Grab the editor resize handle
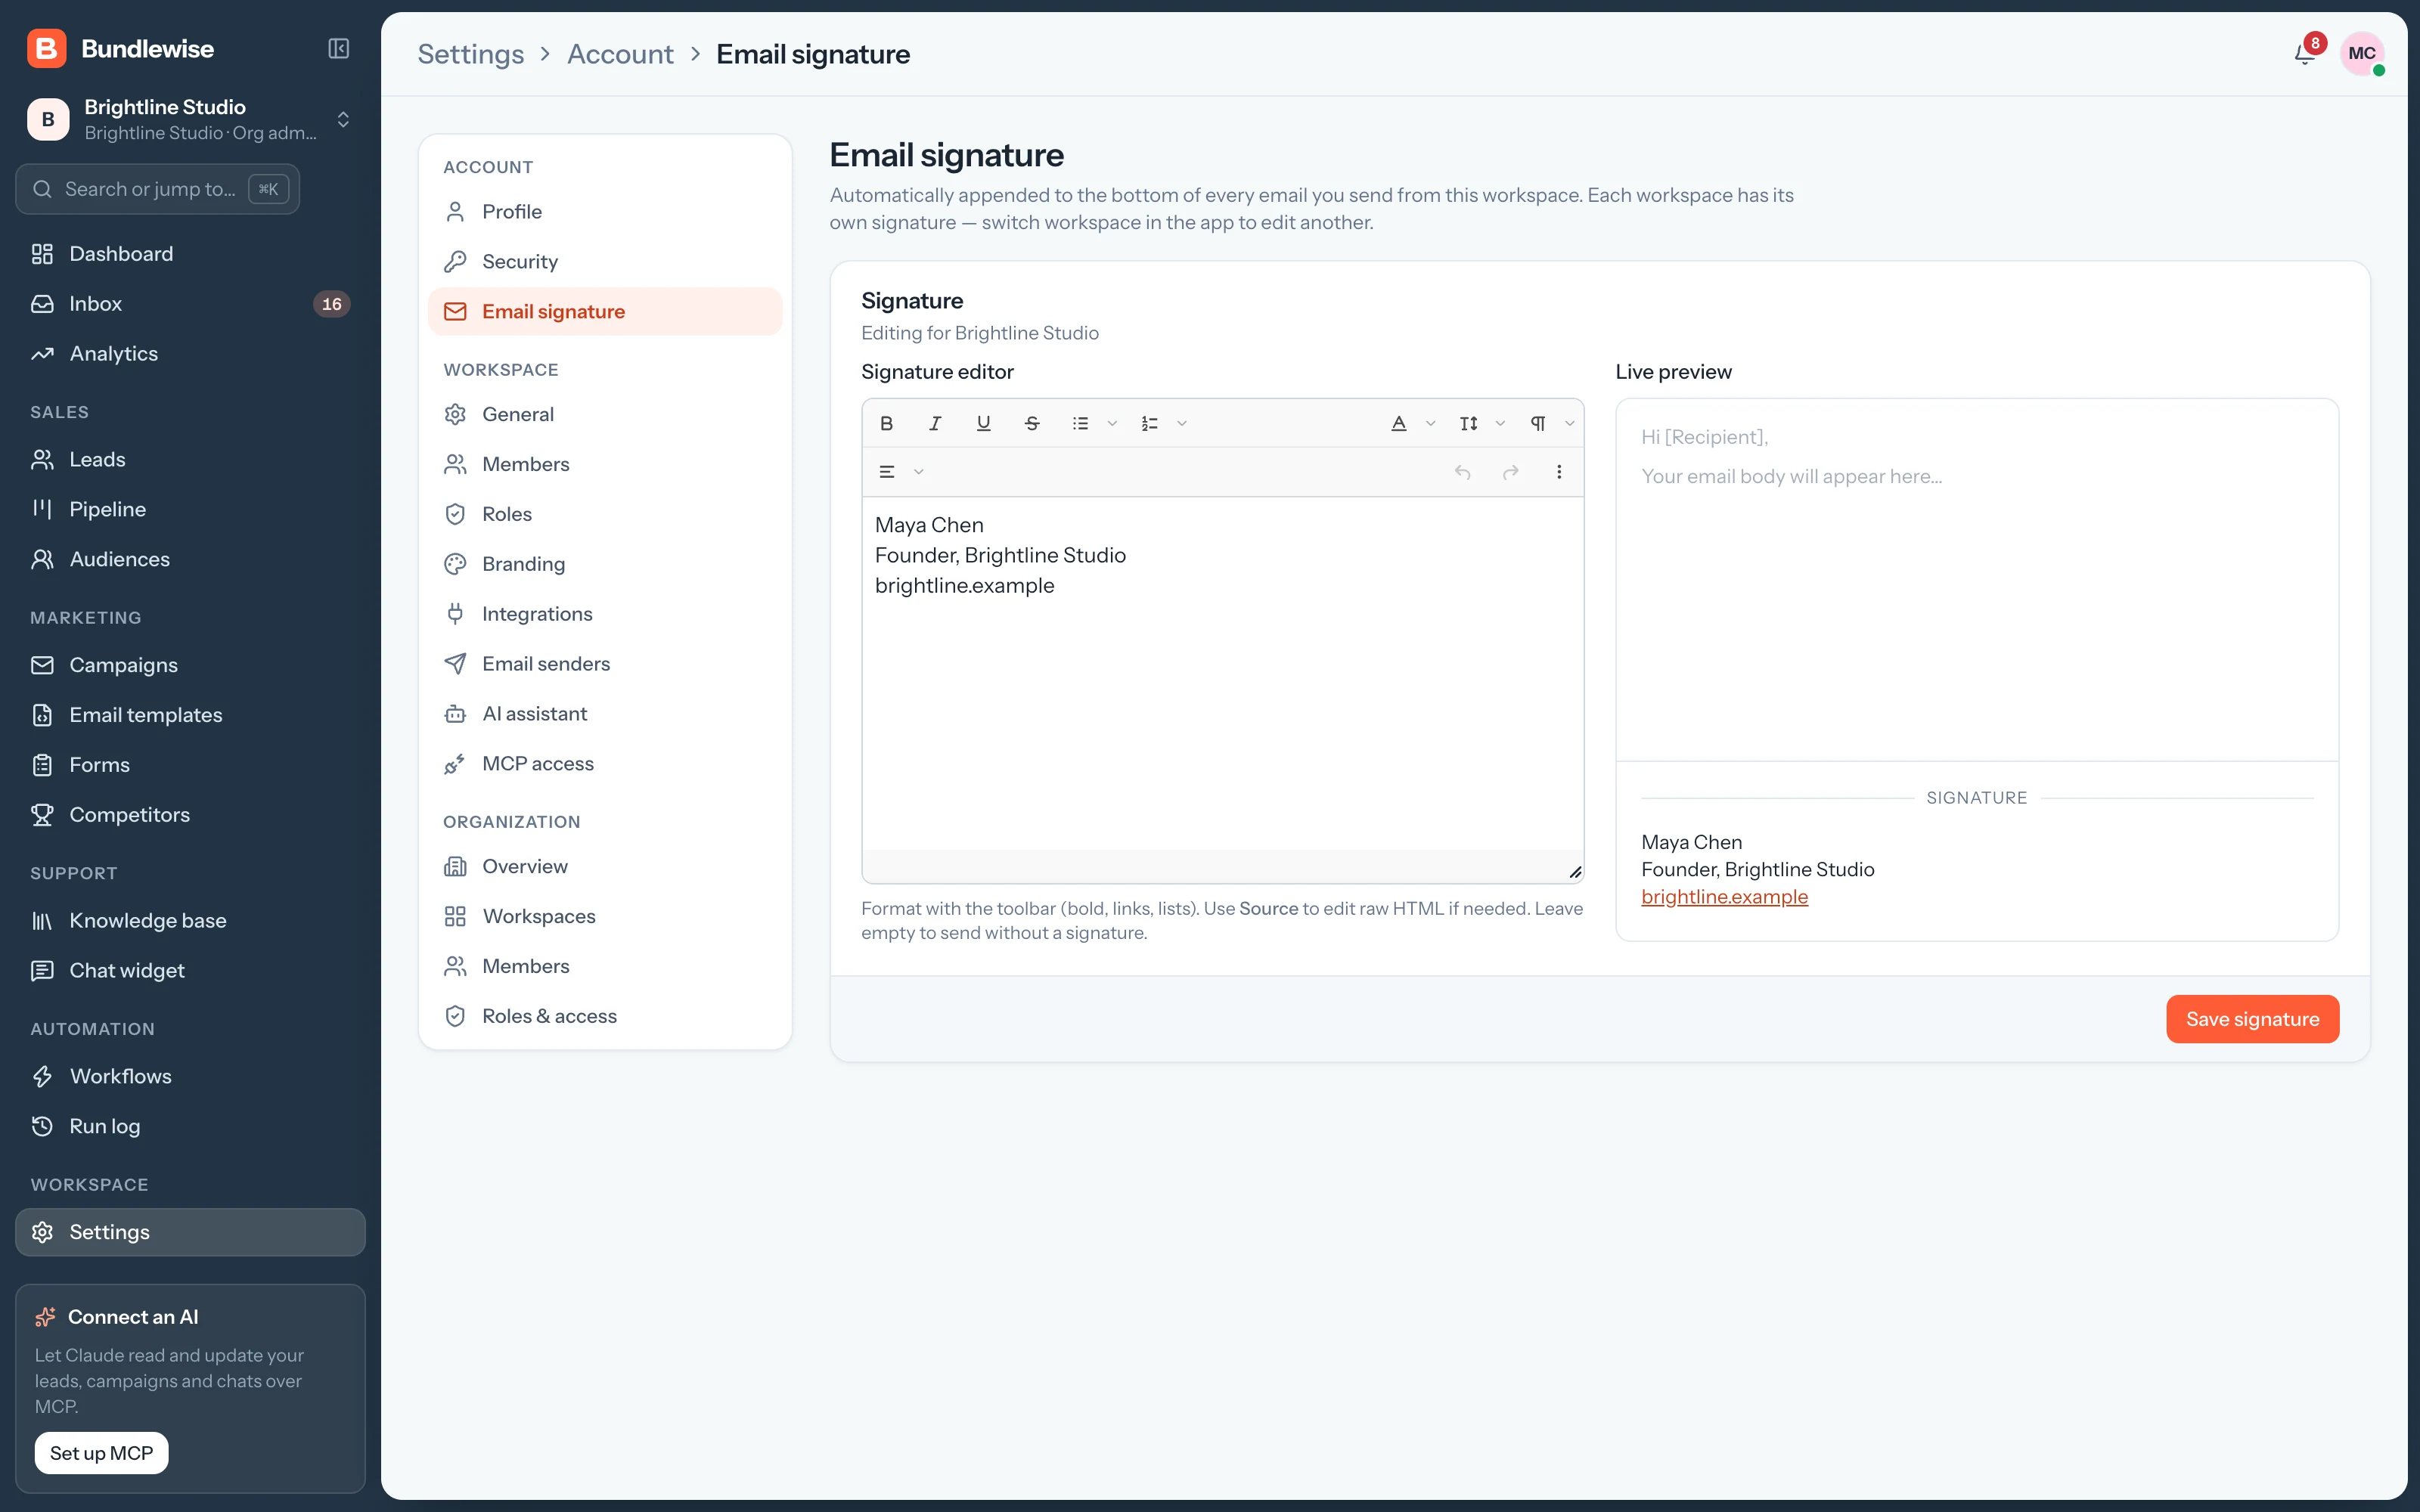Screen dimensions: 2420x1512 (x=1575, y=873)
